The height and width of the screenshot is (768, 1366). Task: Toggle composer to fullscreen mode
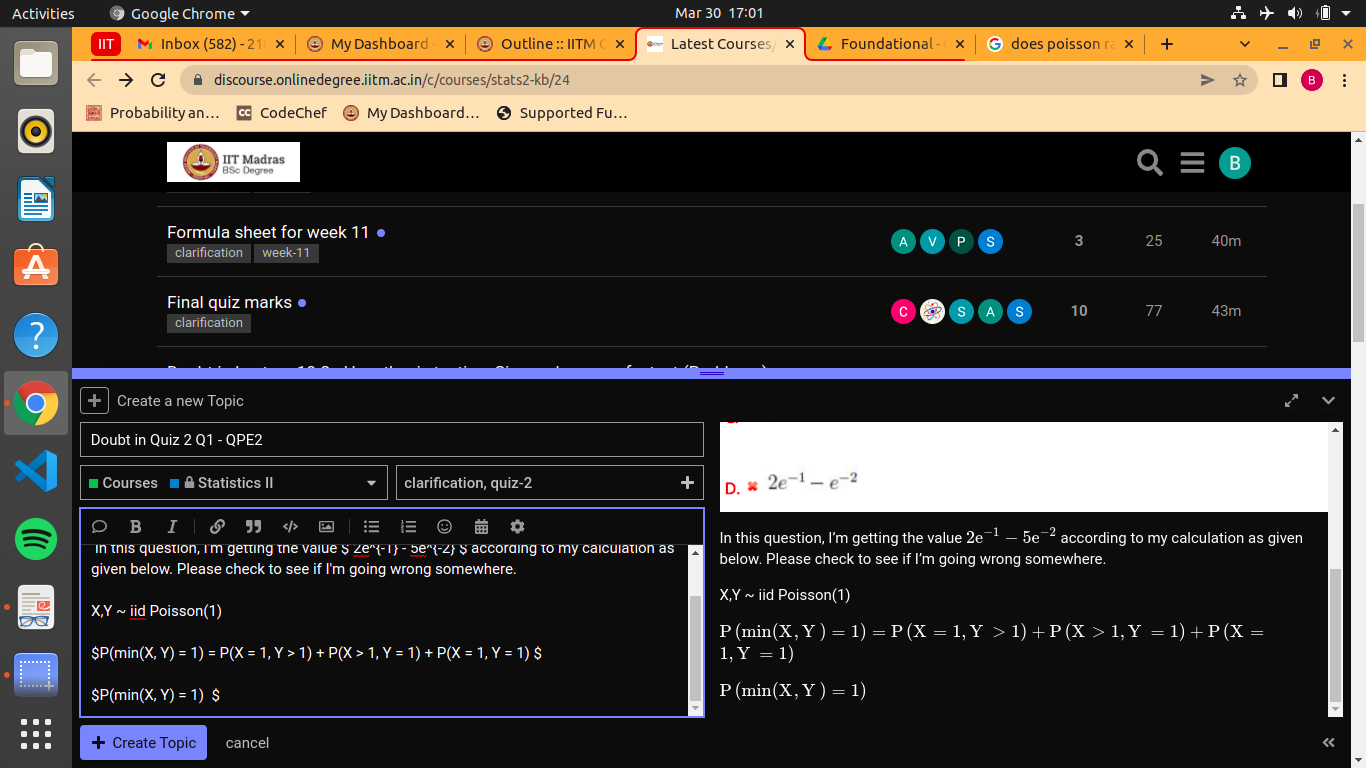tap(1292, 401)
